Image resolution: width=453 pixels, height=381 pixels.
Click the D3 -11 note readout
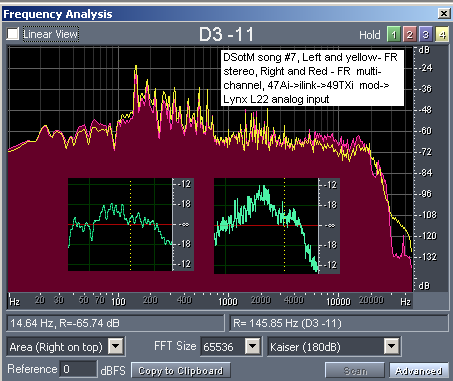coord(227,34)
